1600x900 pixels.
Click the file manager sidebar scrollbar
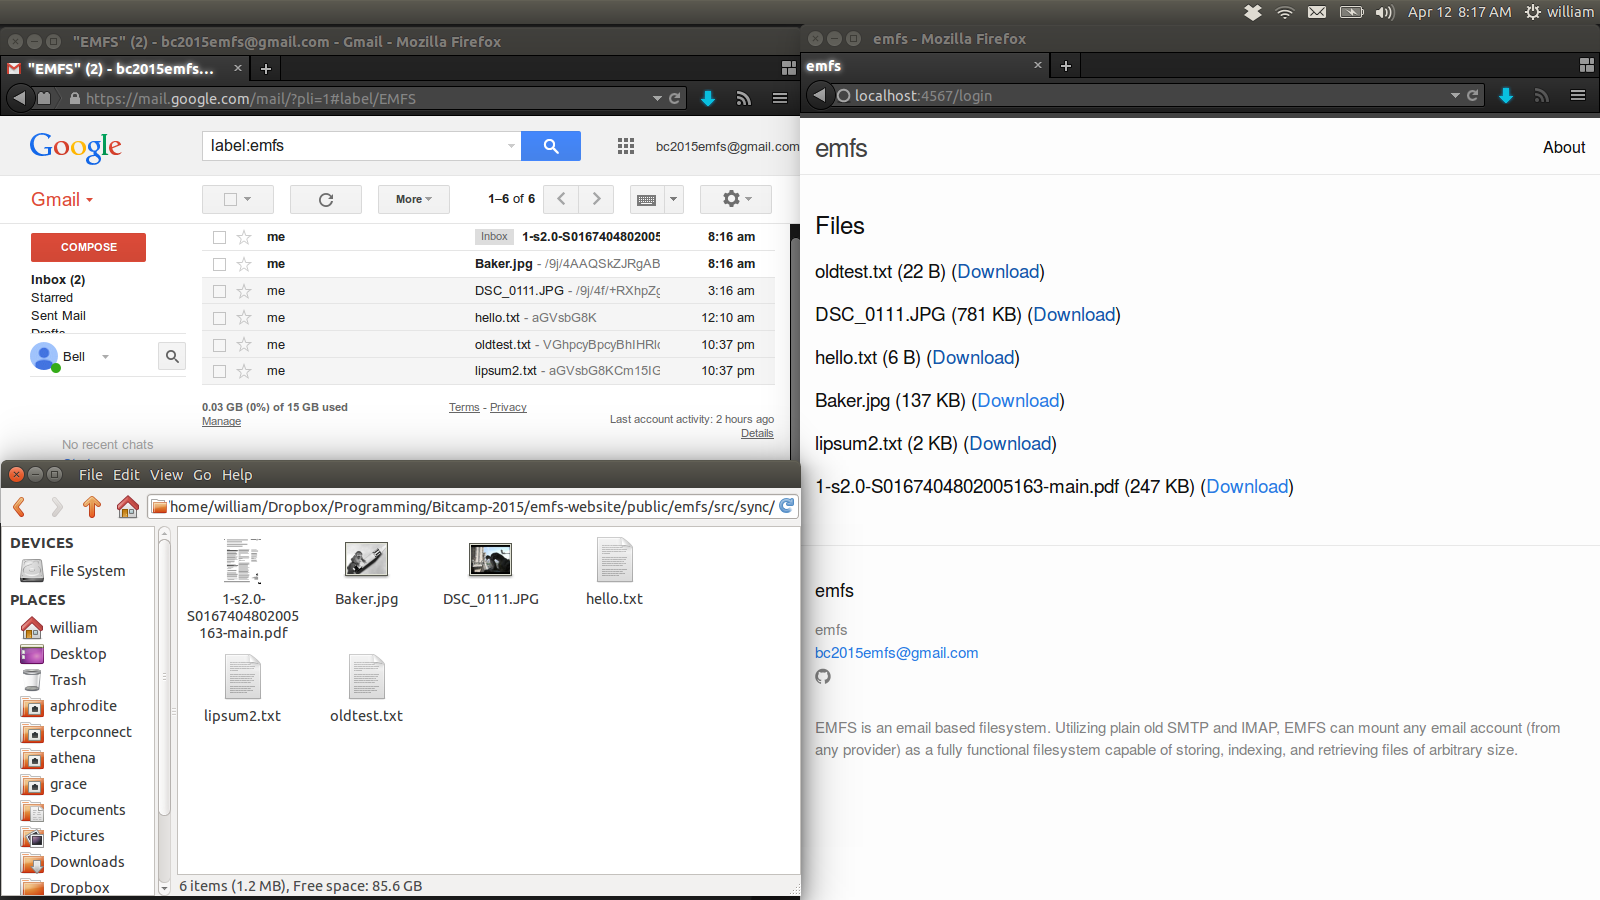click(x=164, y=678)
